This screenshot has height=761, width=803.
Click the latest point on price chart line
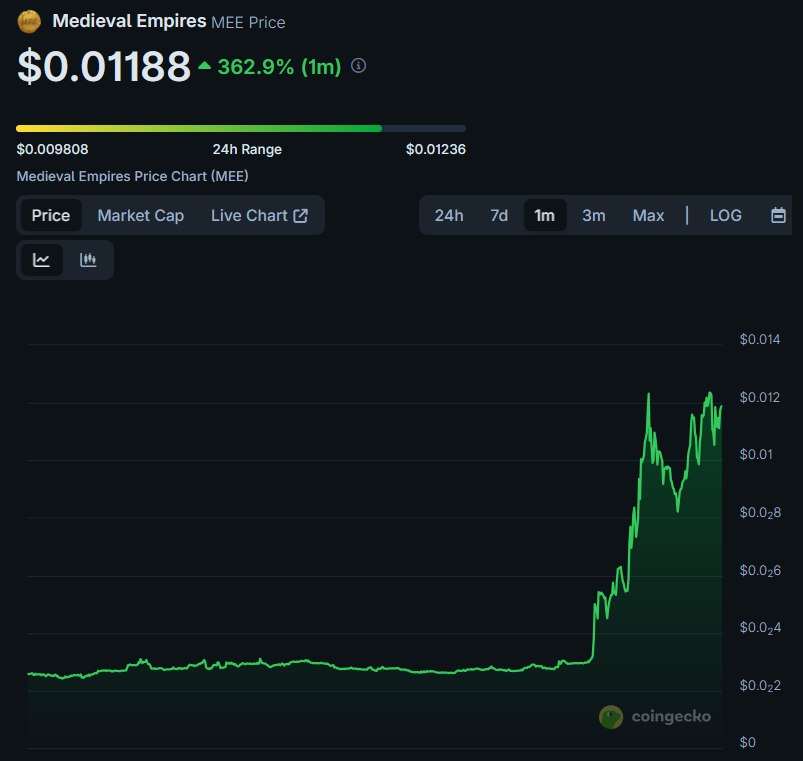(722, 407)
